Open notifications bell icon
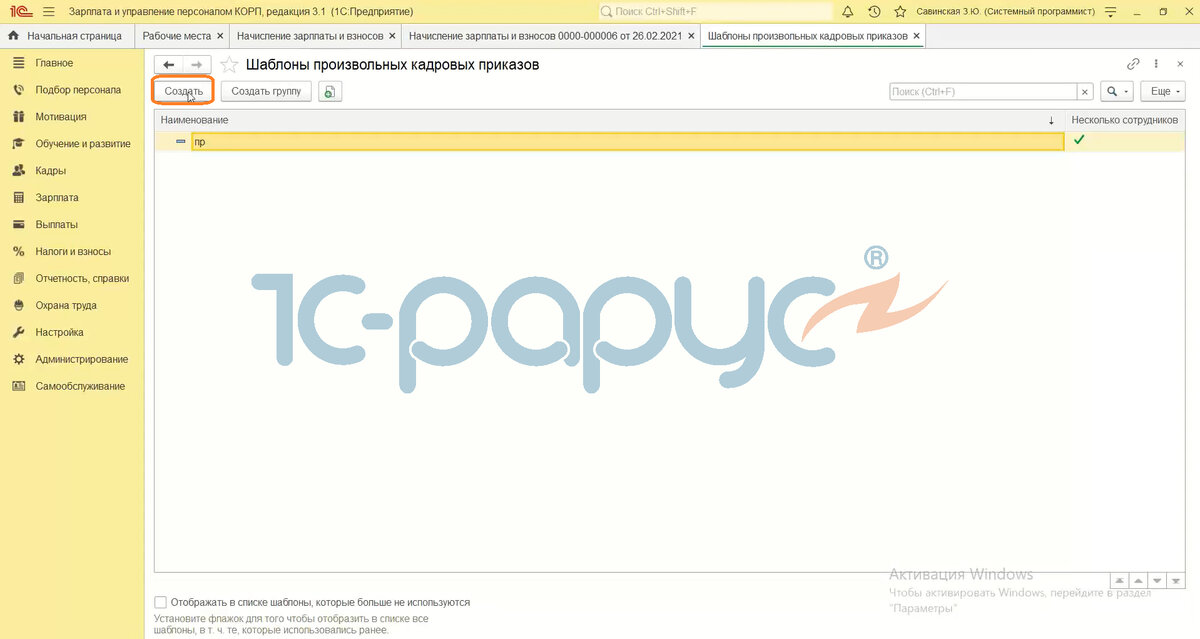Screen dimensions: 1200x639 click(x=848, y=11)
